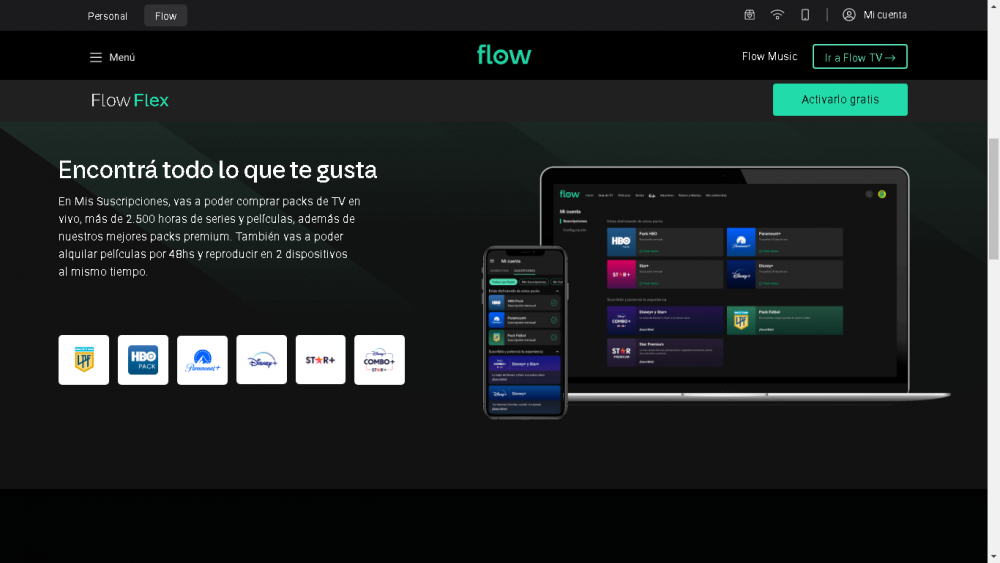Click the mobile phone icon in top bar
Image resolution: width=1000 pixels, height=563 pixels.
tap(805, 15)
